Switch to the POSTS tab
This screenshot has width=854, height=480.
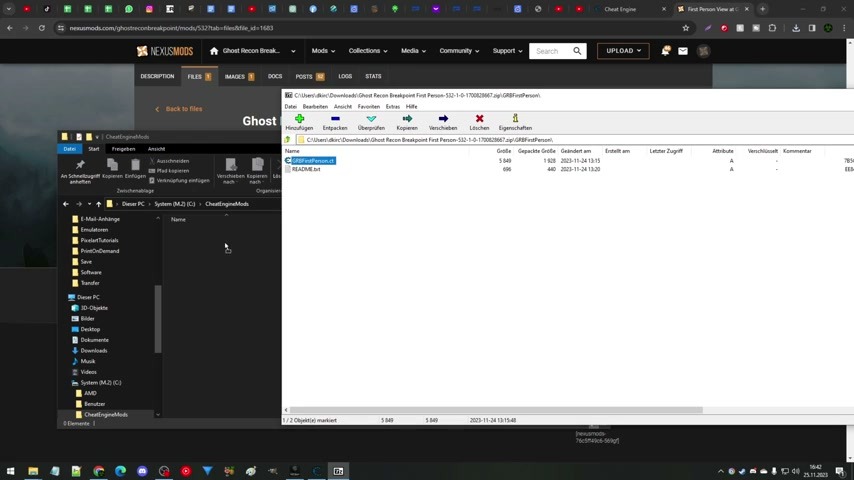pos(309,77)
